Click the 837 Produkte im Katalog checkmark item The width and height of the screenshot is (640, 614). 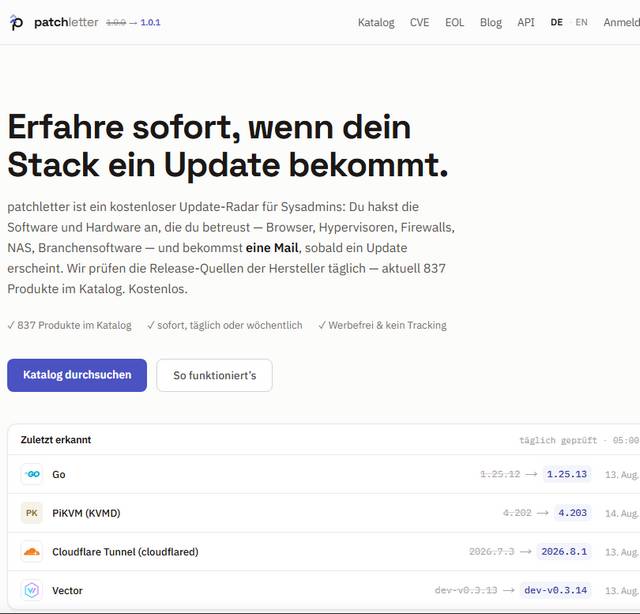coord(69,325)
